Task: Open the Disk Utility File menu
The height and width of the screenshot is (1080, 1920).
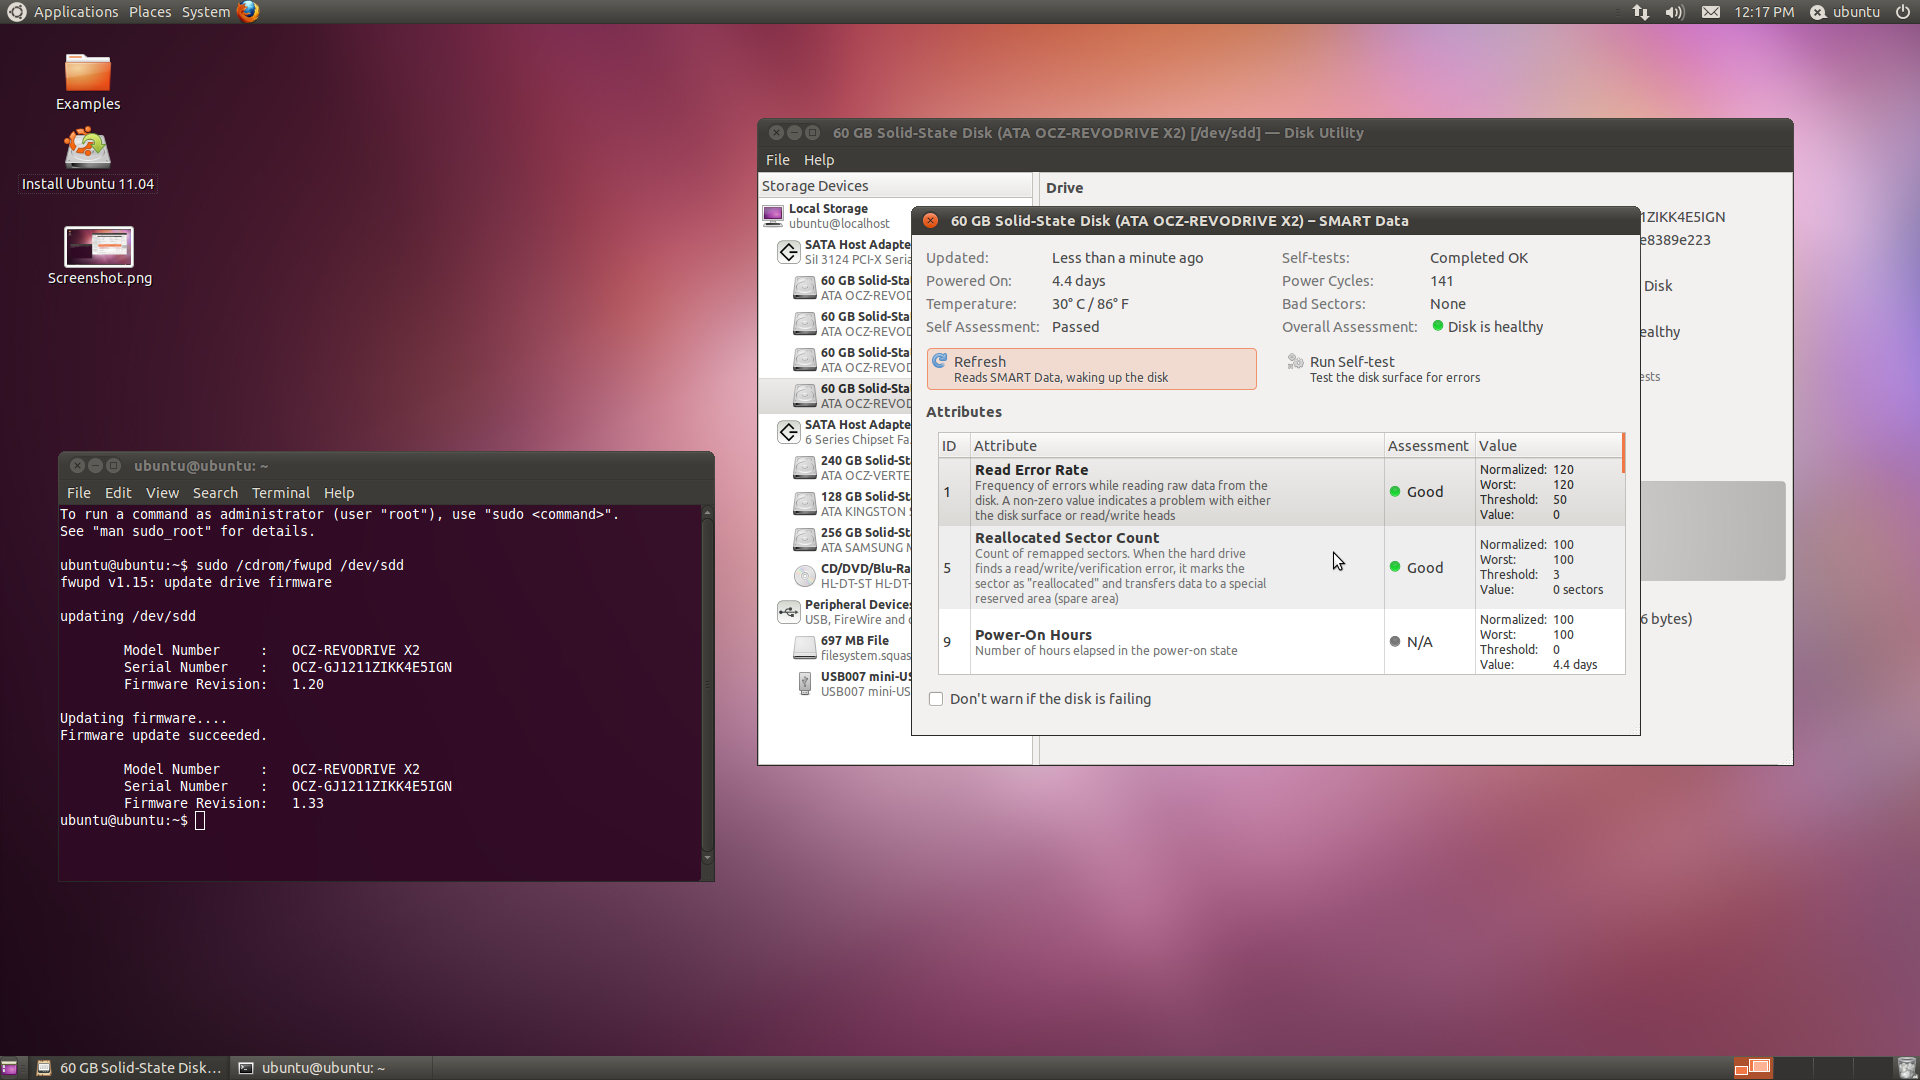Action: pyautogui.click(x=777, y=160)
